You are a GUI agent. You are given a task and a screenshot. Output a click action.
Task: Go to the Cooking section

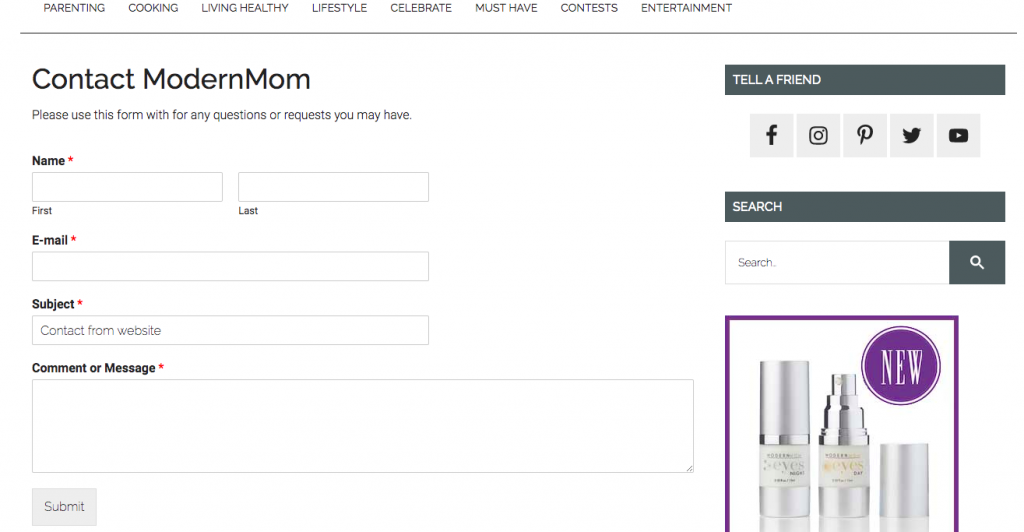tap(153, 8)
